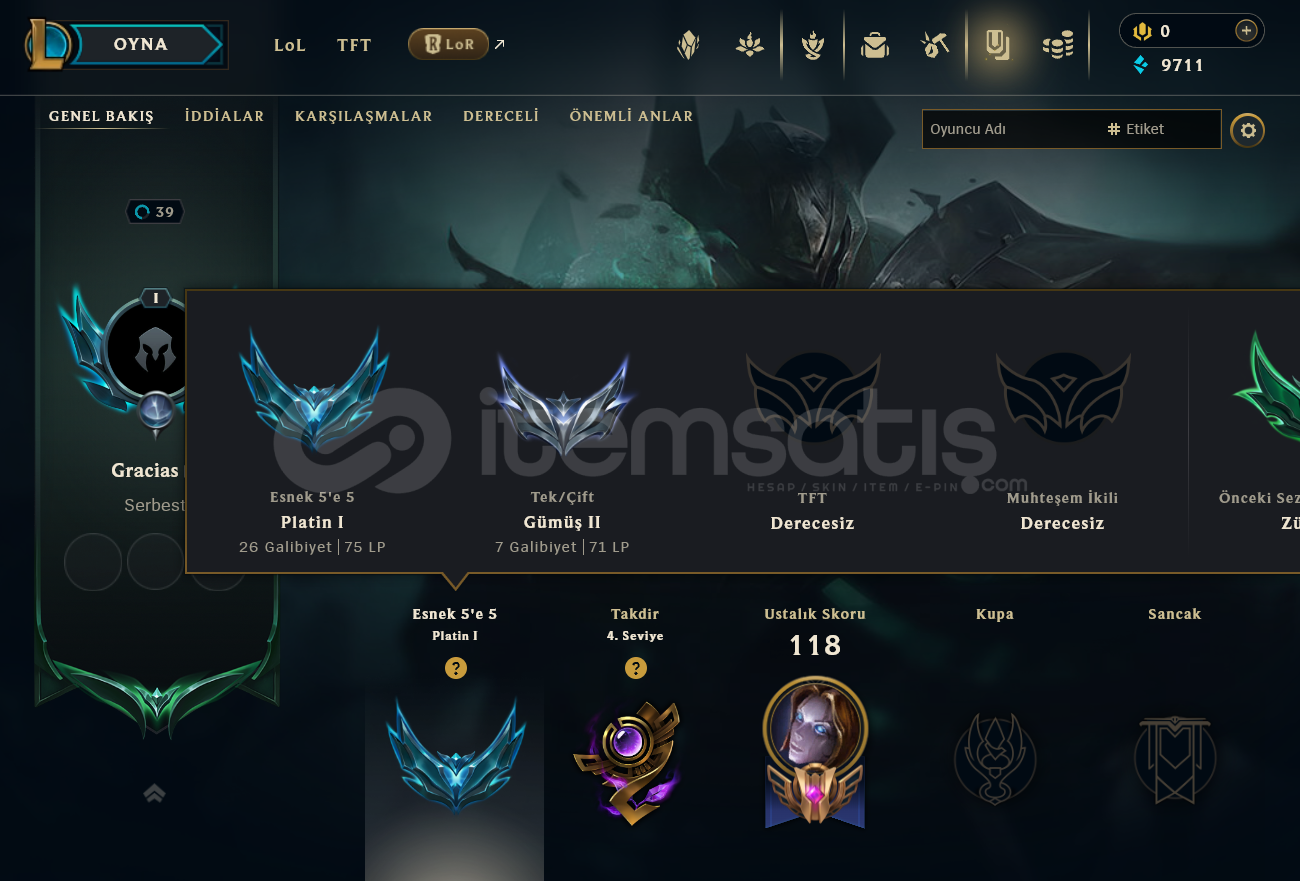1300x881 pixels.
Task: Open the Crafting hammer icon
Action: (935, 45)
